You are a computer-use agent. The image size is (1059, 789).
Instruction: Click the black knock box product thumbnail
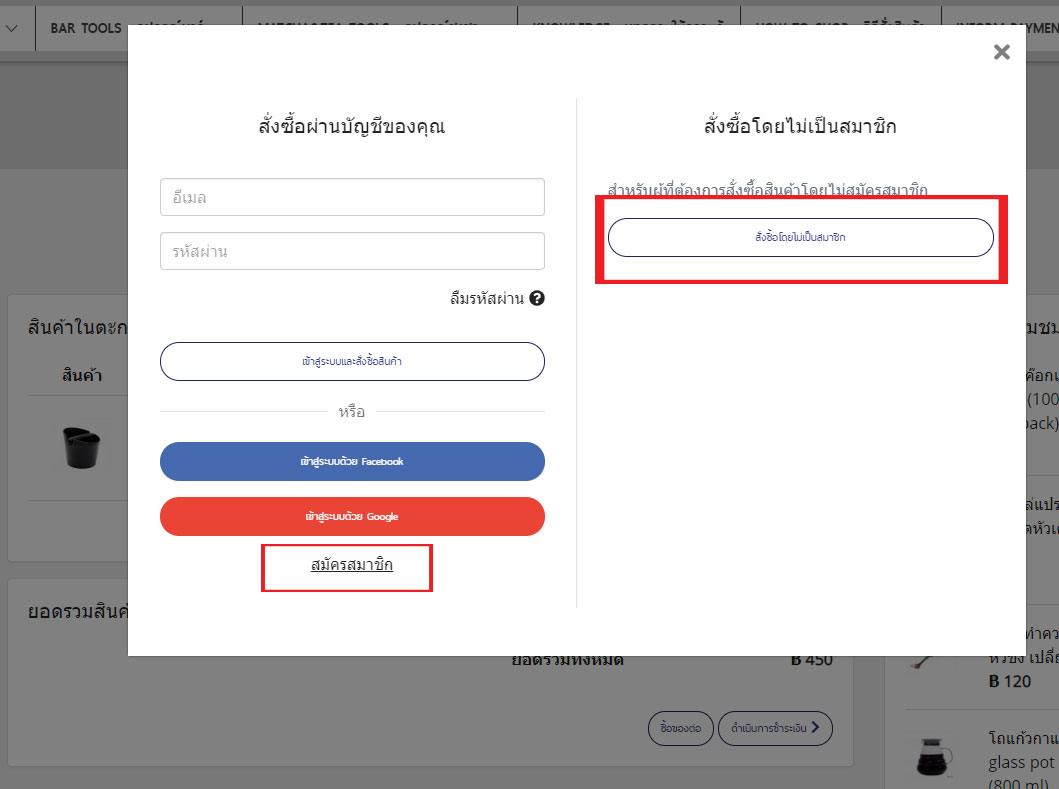coord(82,447)
